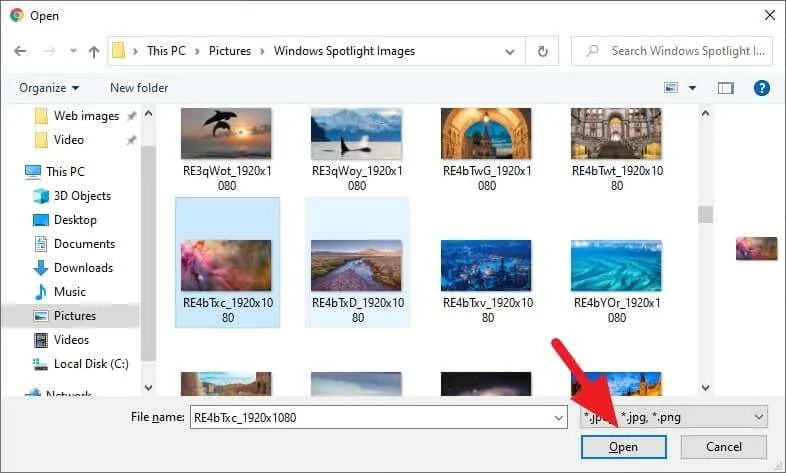Click the file list scrollbar thumb

(x=705, y=214)
